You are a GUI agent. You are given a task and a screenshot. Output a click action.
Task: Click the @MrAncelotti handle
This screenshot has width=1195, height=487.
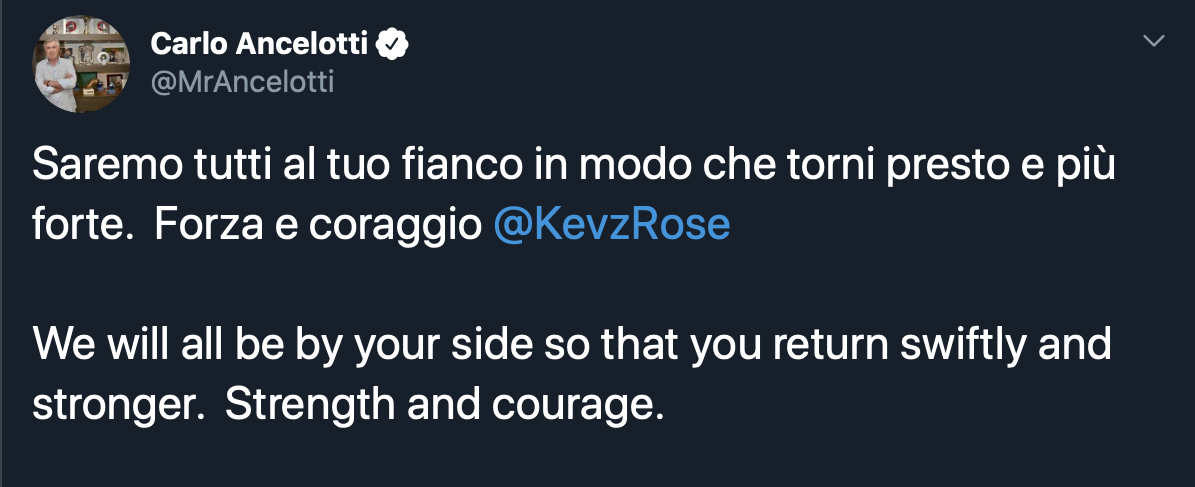click(242, 82)
